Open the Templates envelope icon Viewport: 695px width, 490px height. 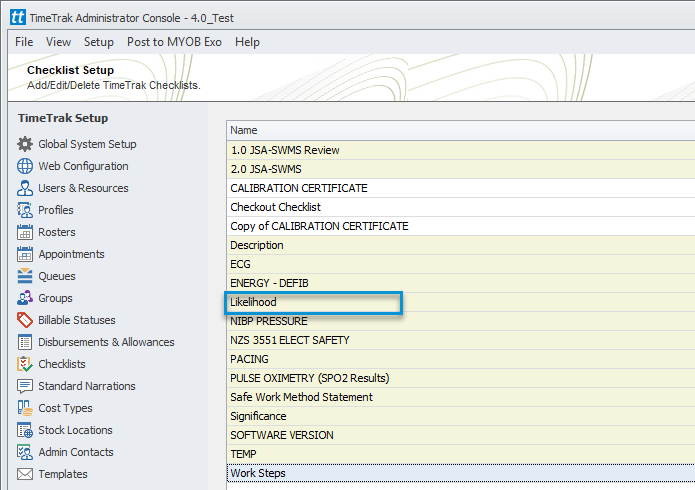25,474
